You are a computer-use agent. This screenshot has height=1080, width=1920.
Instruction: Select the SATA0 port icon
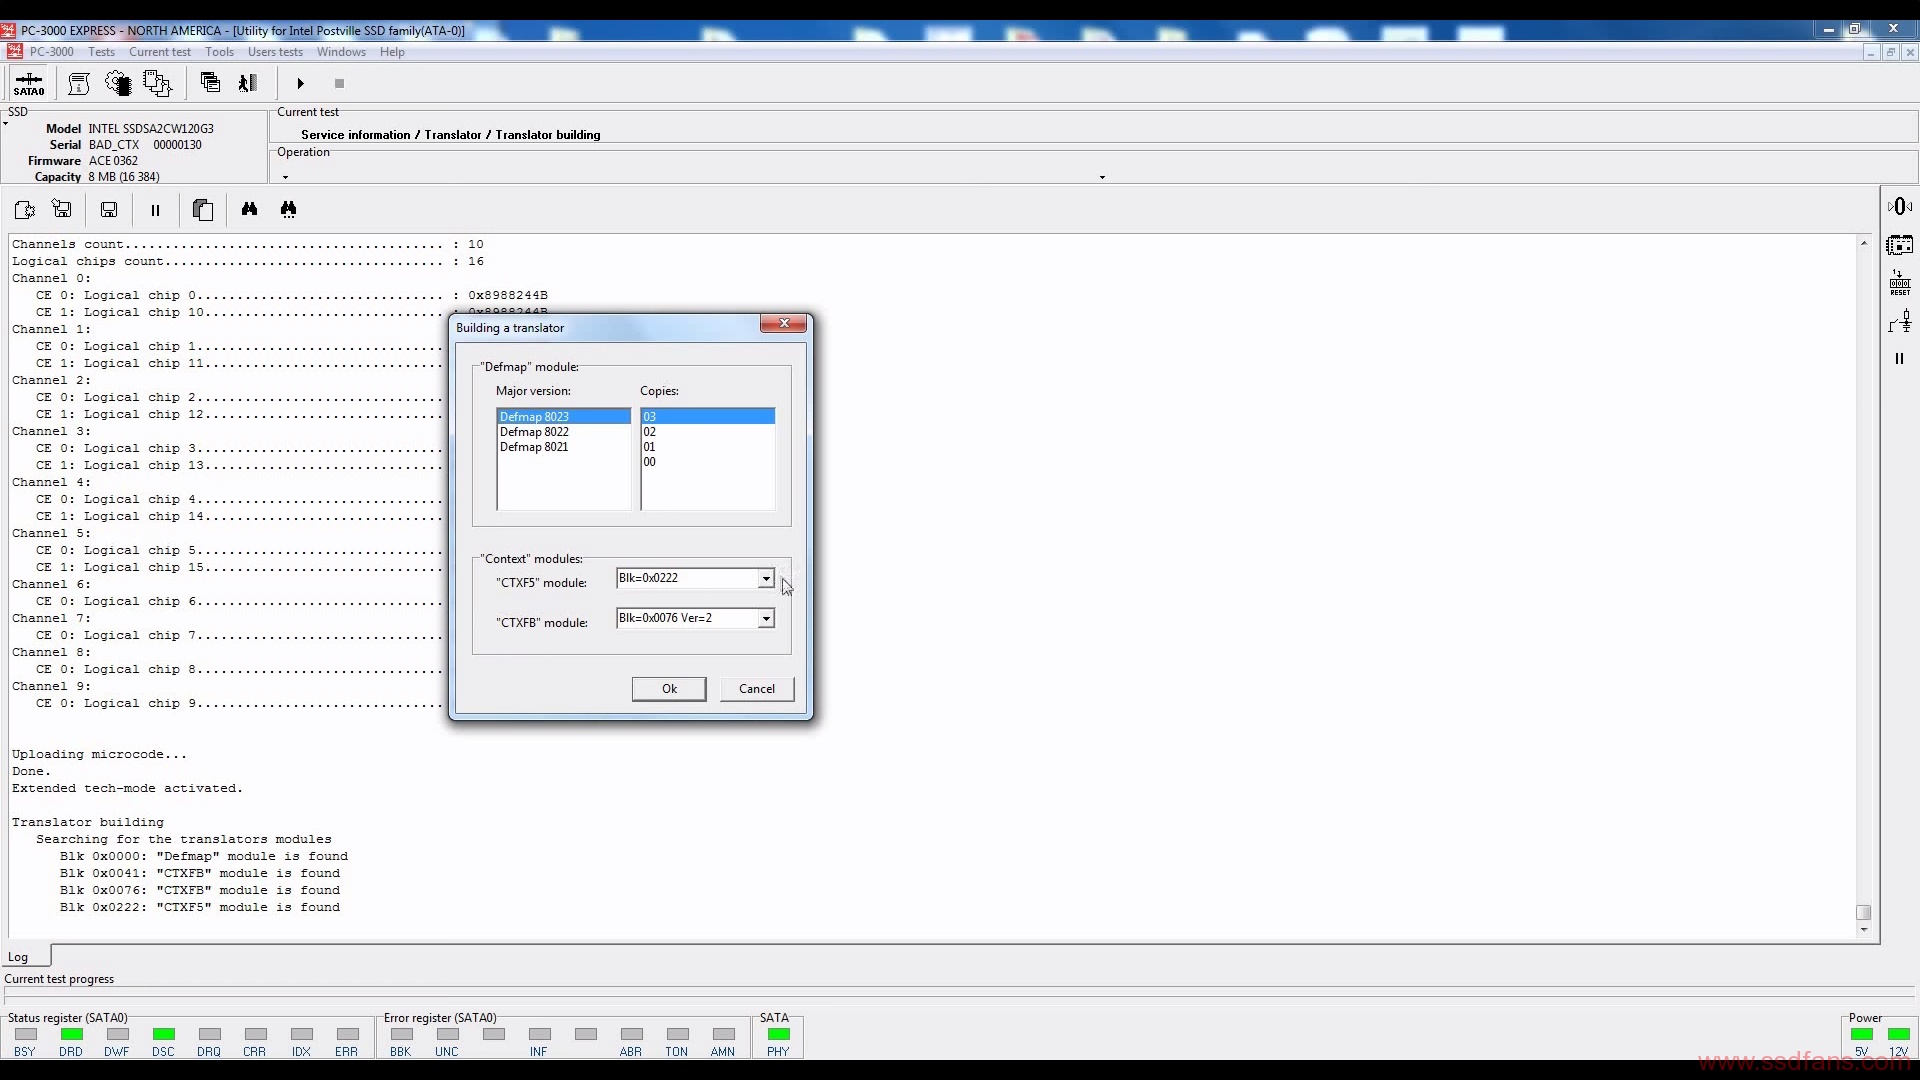click(x=29, y=83)
